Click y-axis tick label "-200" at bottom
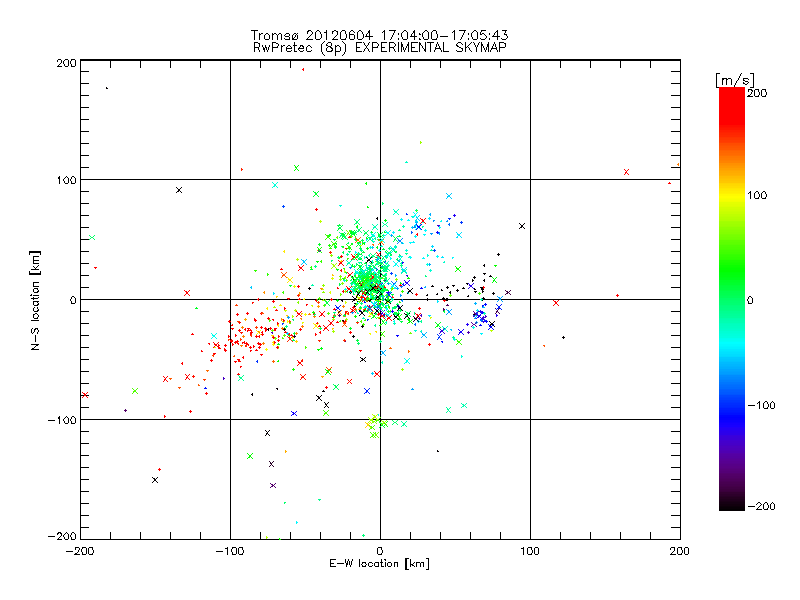Screen dimensions: 800x600 [x=62, y=536]
